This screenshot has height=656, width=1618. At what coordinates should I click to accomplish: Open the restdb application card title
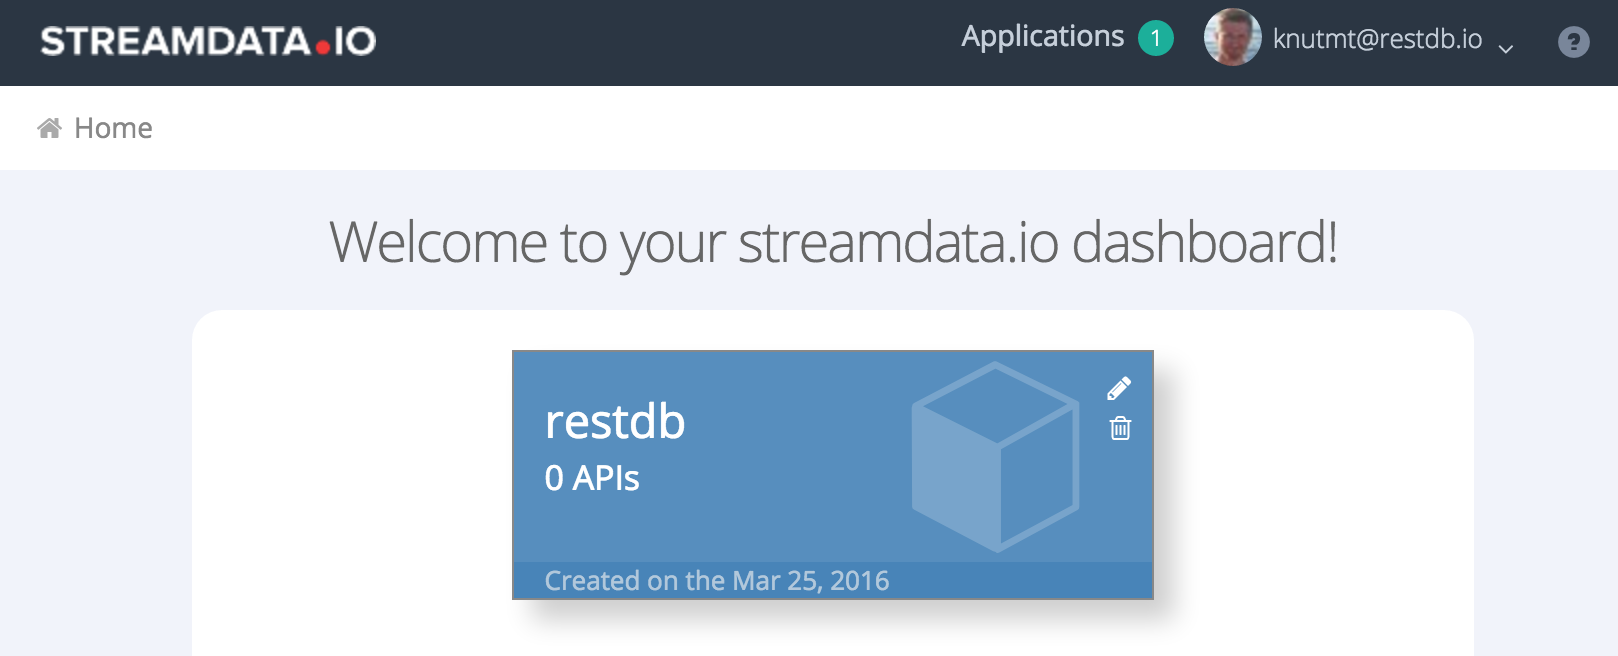pyautogui.click(x=615, y=421)
